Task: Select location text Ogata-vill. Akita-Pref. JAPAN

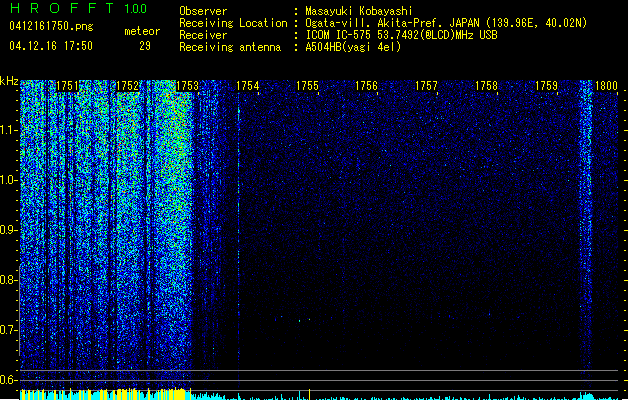Action: coord(392,23)
